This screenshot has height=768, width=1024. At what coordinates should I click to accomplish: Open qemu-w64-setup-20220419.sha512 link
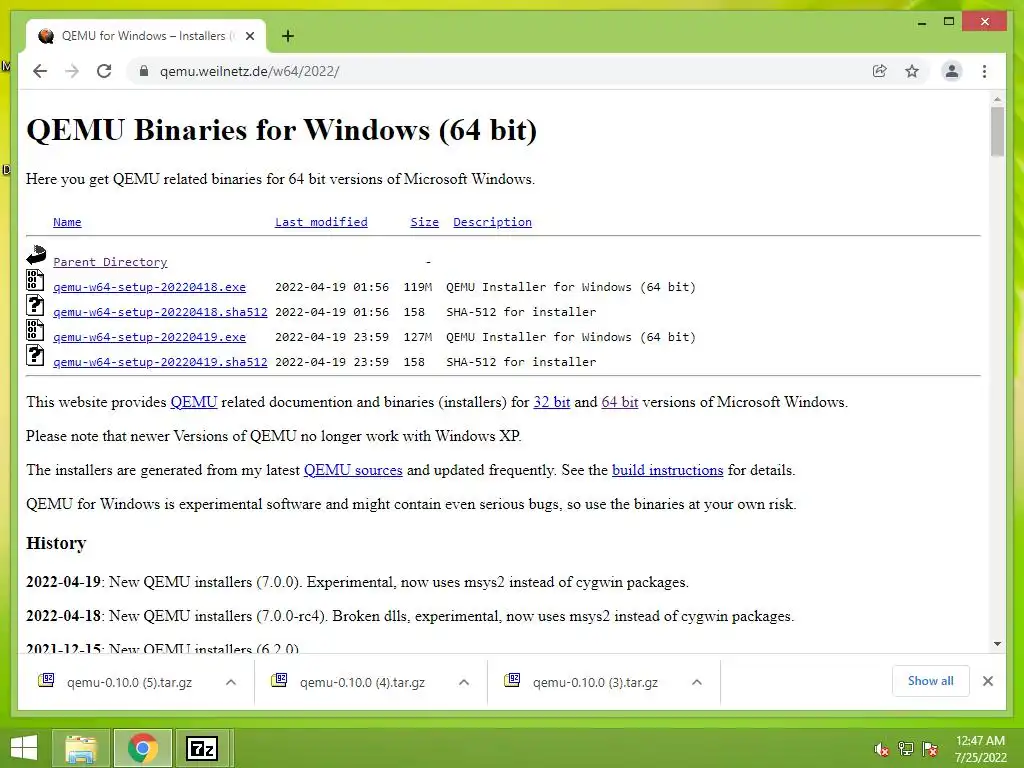coord(160,362)
